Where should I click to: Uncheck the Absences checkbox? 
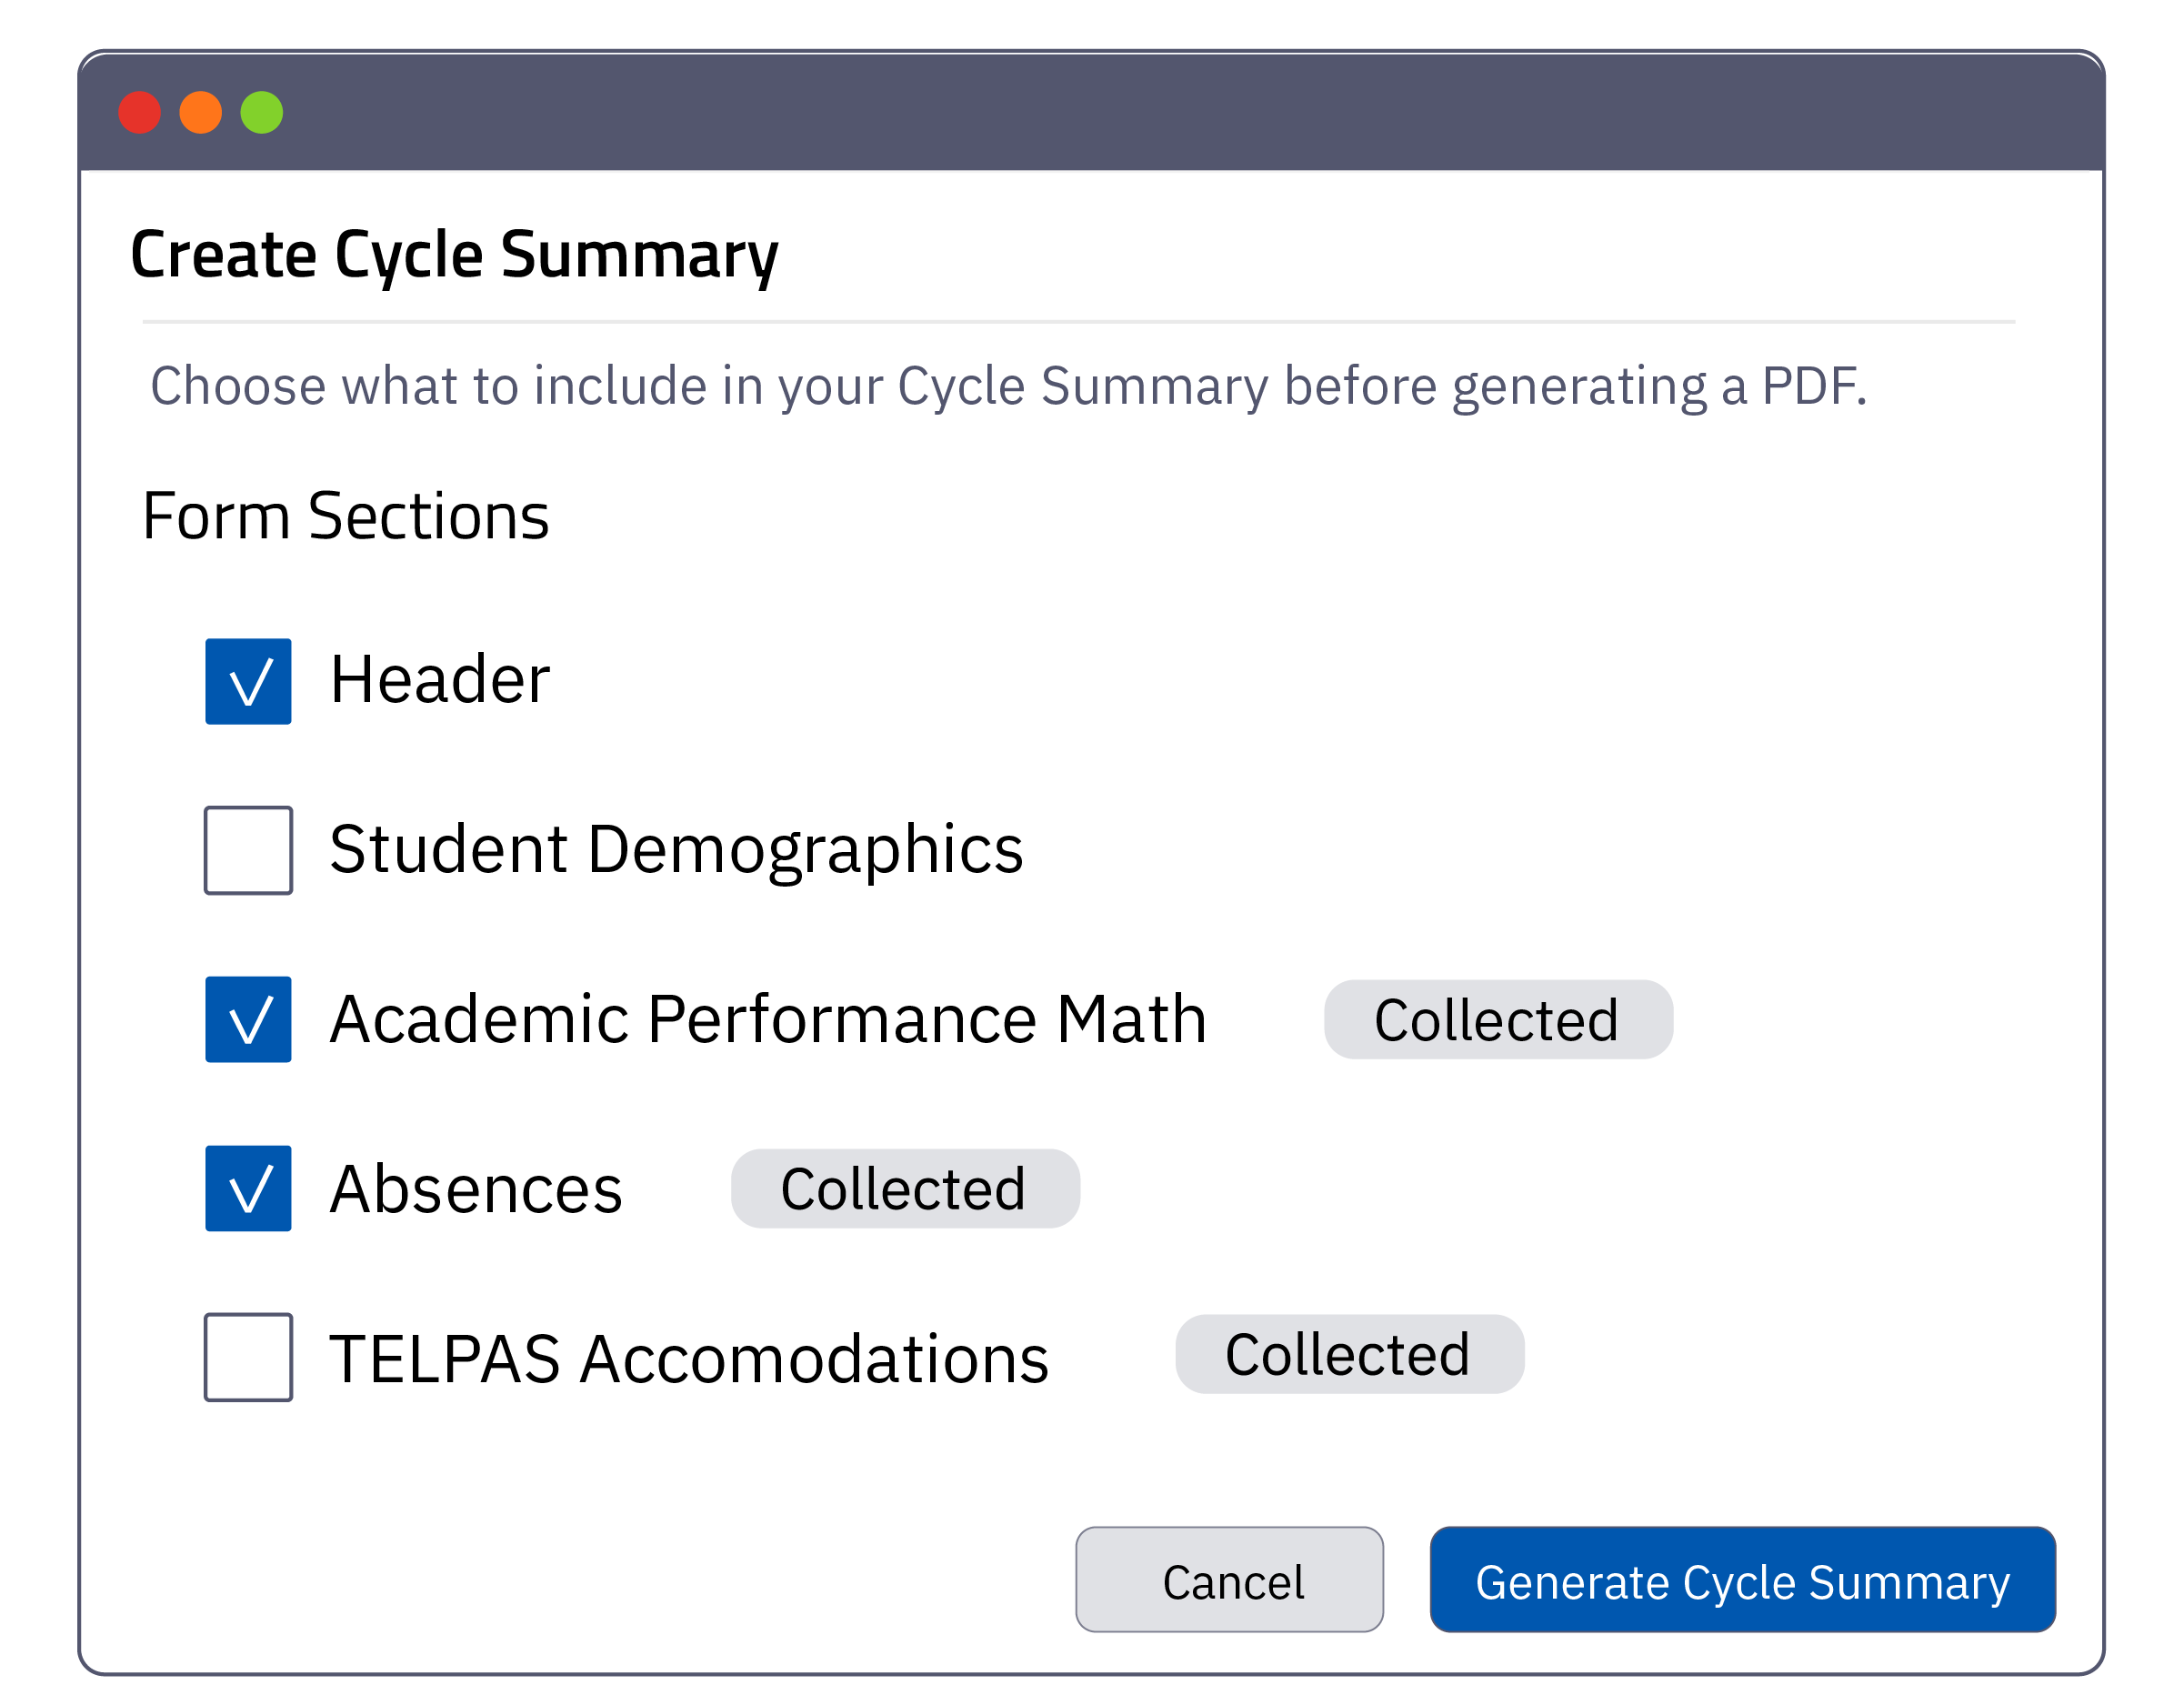(x=248, y=1188)
